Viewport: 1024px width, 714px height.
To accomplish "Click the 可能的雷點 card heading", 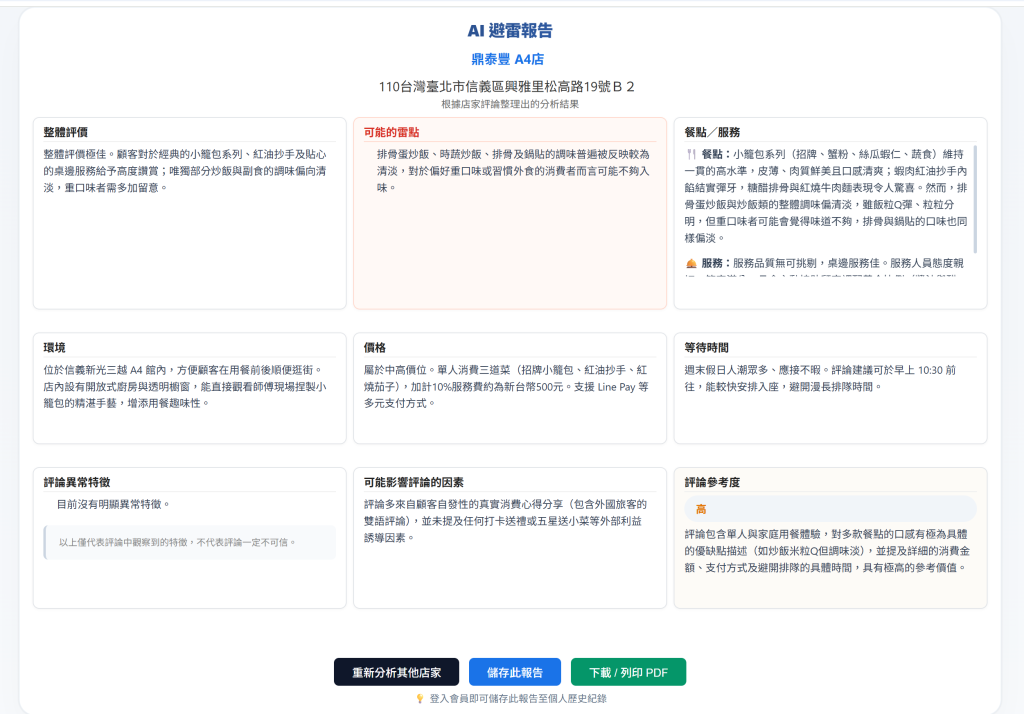I will click(x=391, y=133).
